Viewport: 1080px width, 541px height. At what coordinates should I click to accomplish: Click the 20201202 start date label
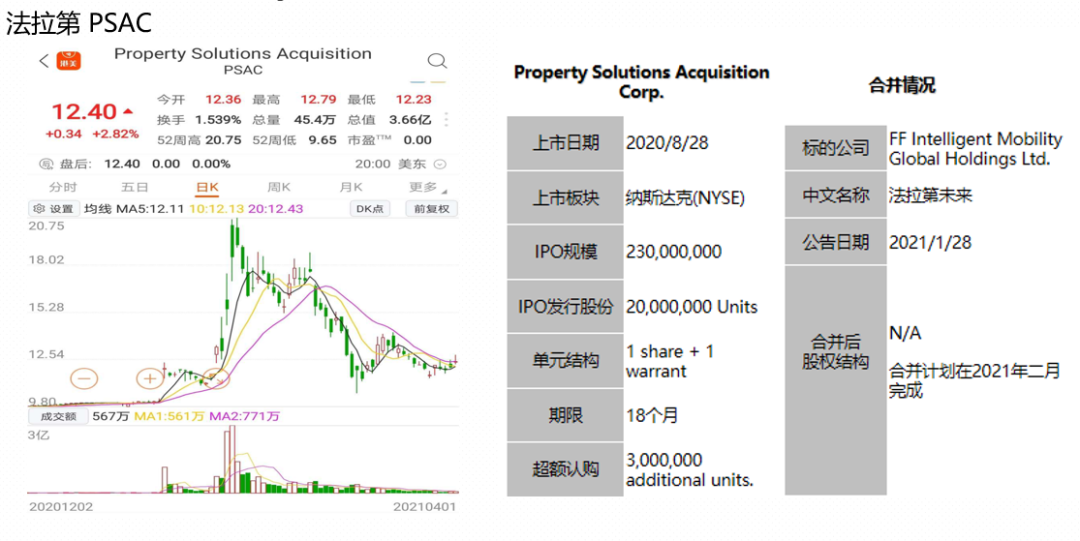[x=61, y=507]
